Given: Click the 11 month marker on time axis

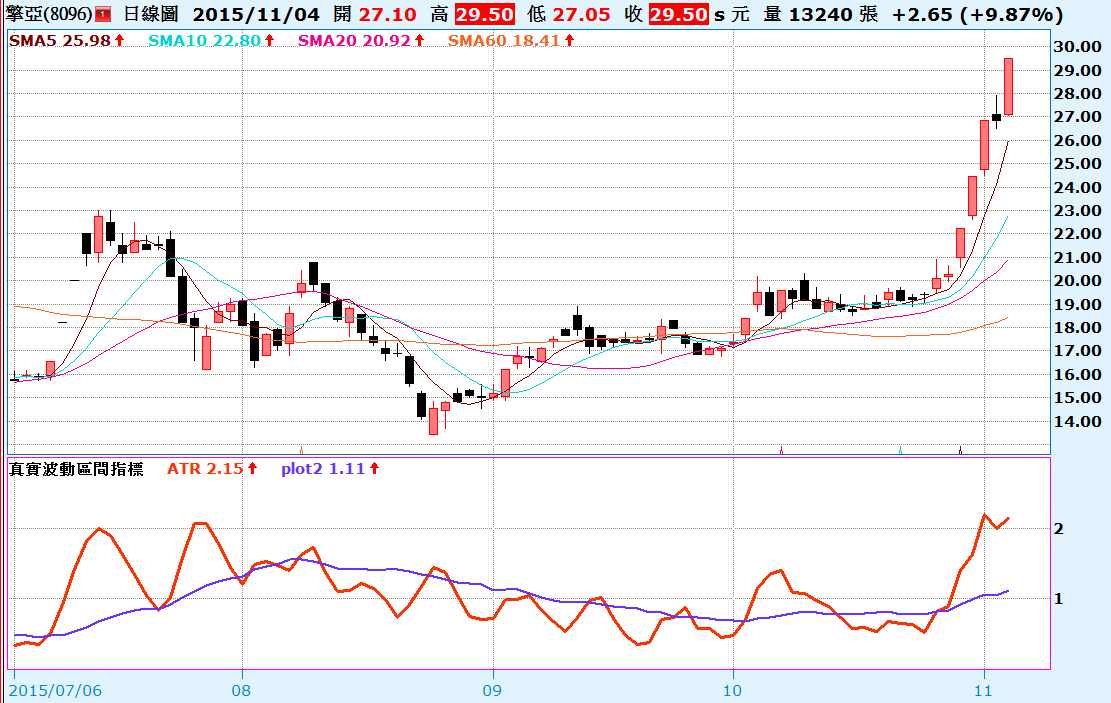Looking at the screenshot, I should point(984,690).
